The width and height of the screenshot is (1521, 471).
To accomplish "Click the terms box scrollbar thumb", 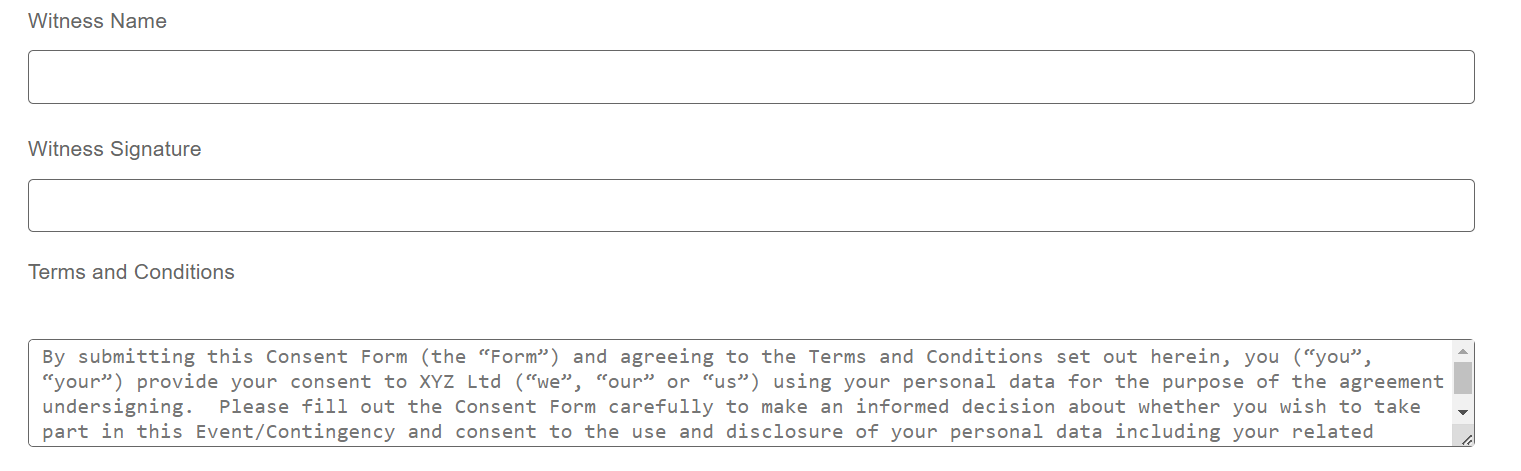I will pos(1463,379).
